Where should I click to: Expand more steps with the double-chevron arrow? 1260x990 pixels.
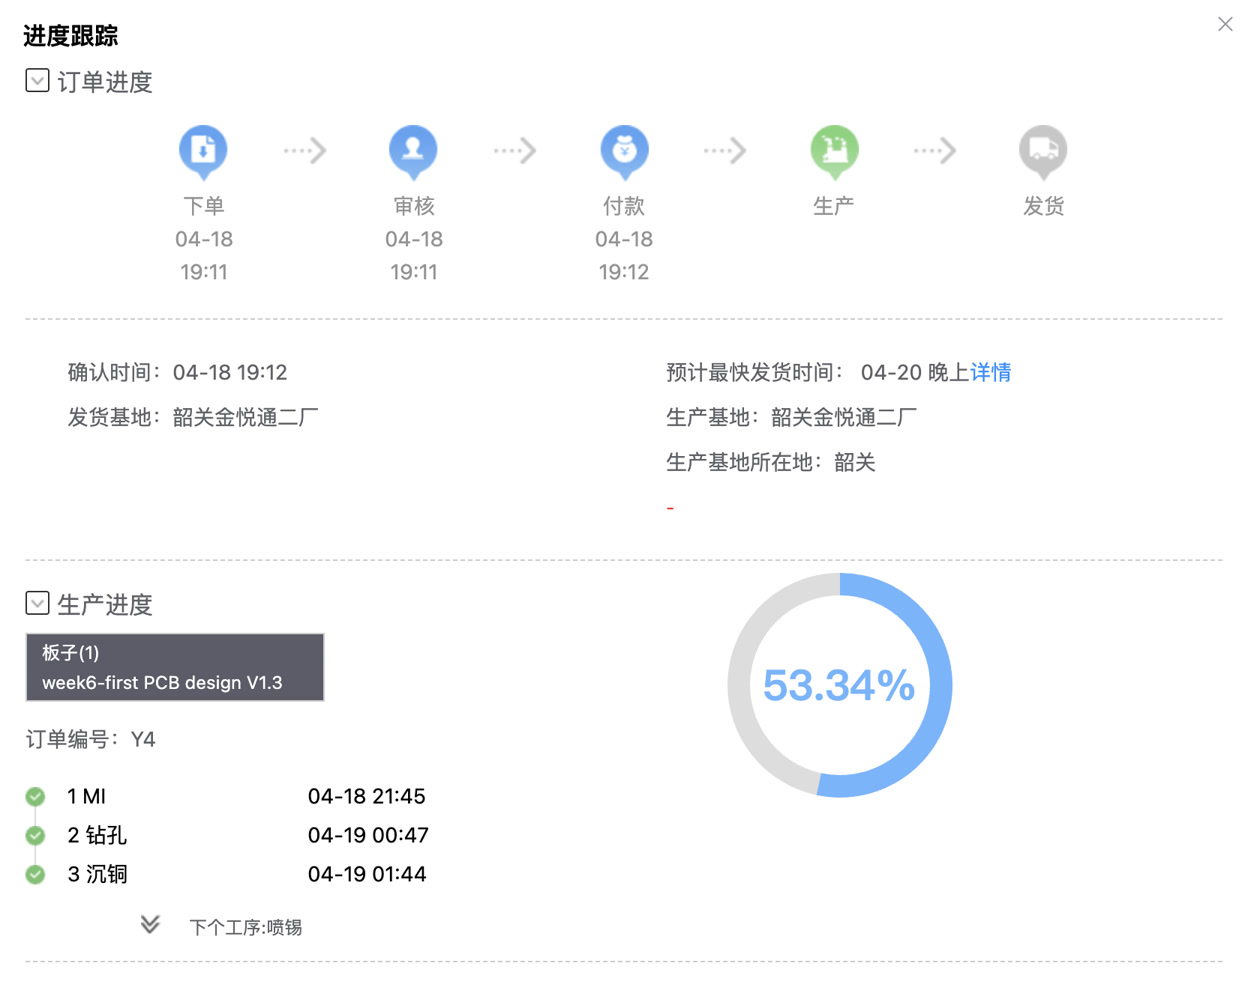(150, 925)
